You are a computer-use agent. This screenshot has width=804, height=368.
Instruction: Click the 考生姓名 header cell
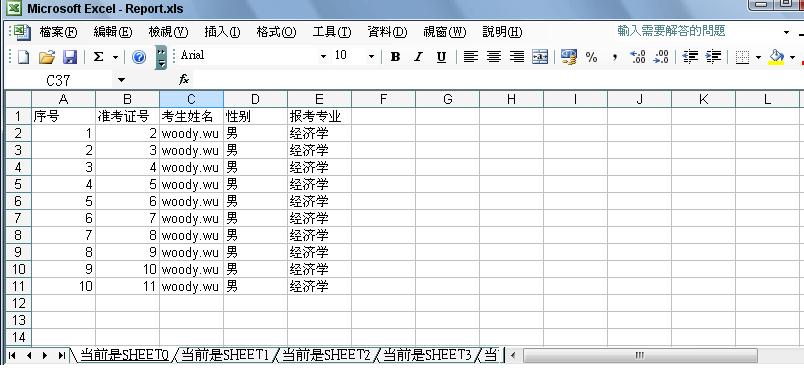tap(191, 116)
